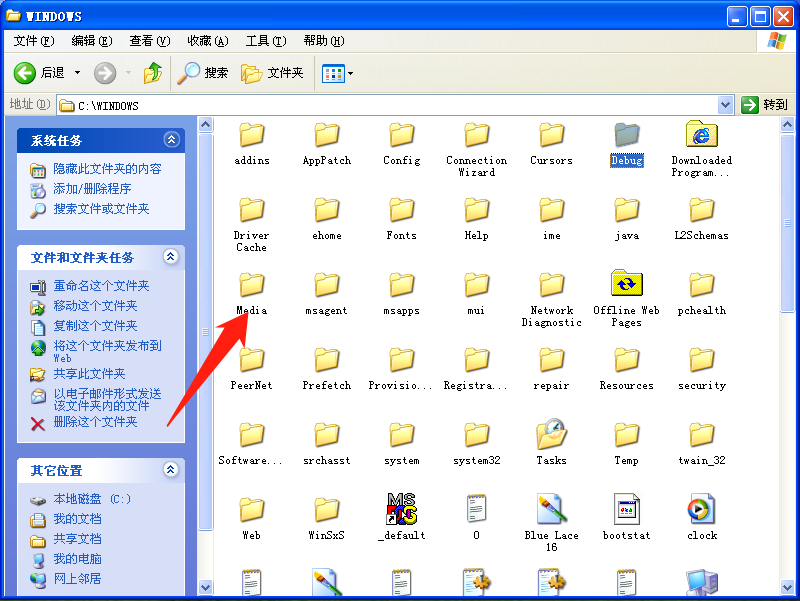This screenshot has width=800, height=601.
Task: Select the WinSxS folder icon
Action: coord(327,509)
